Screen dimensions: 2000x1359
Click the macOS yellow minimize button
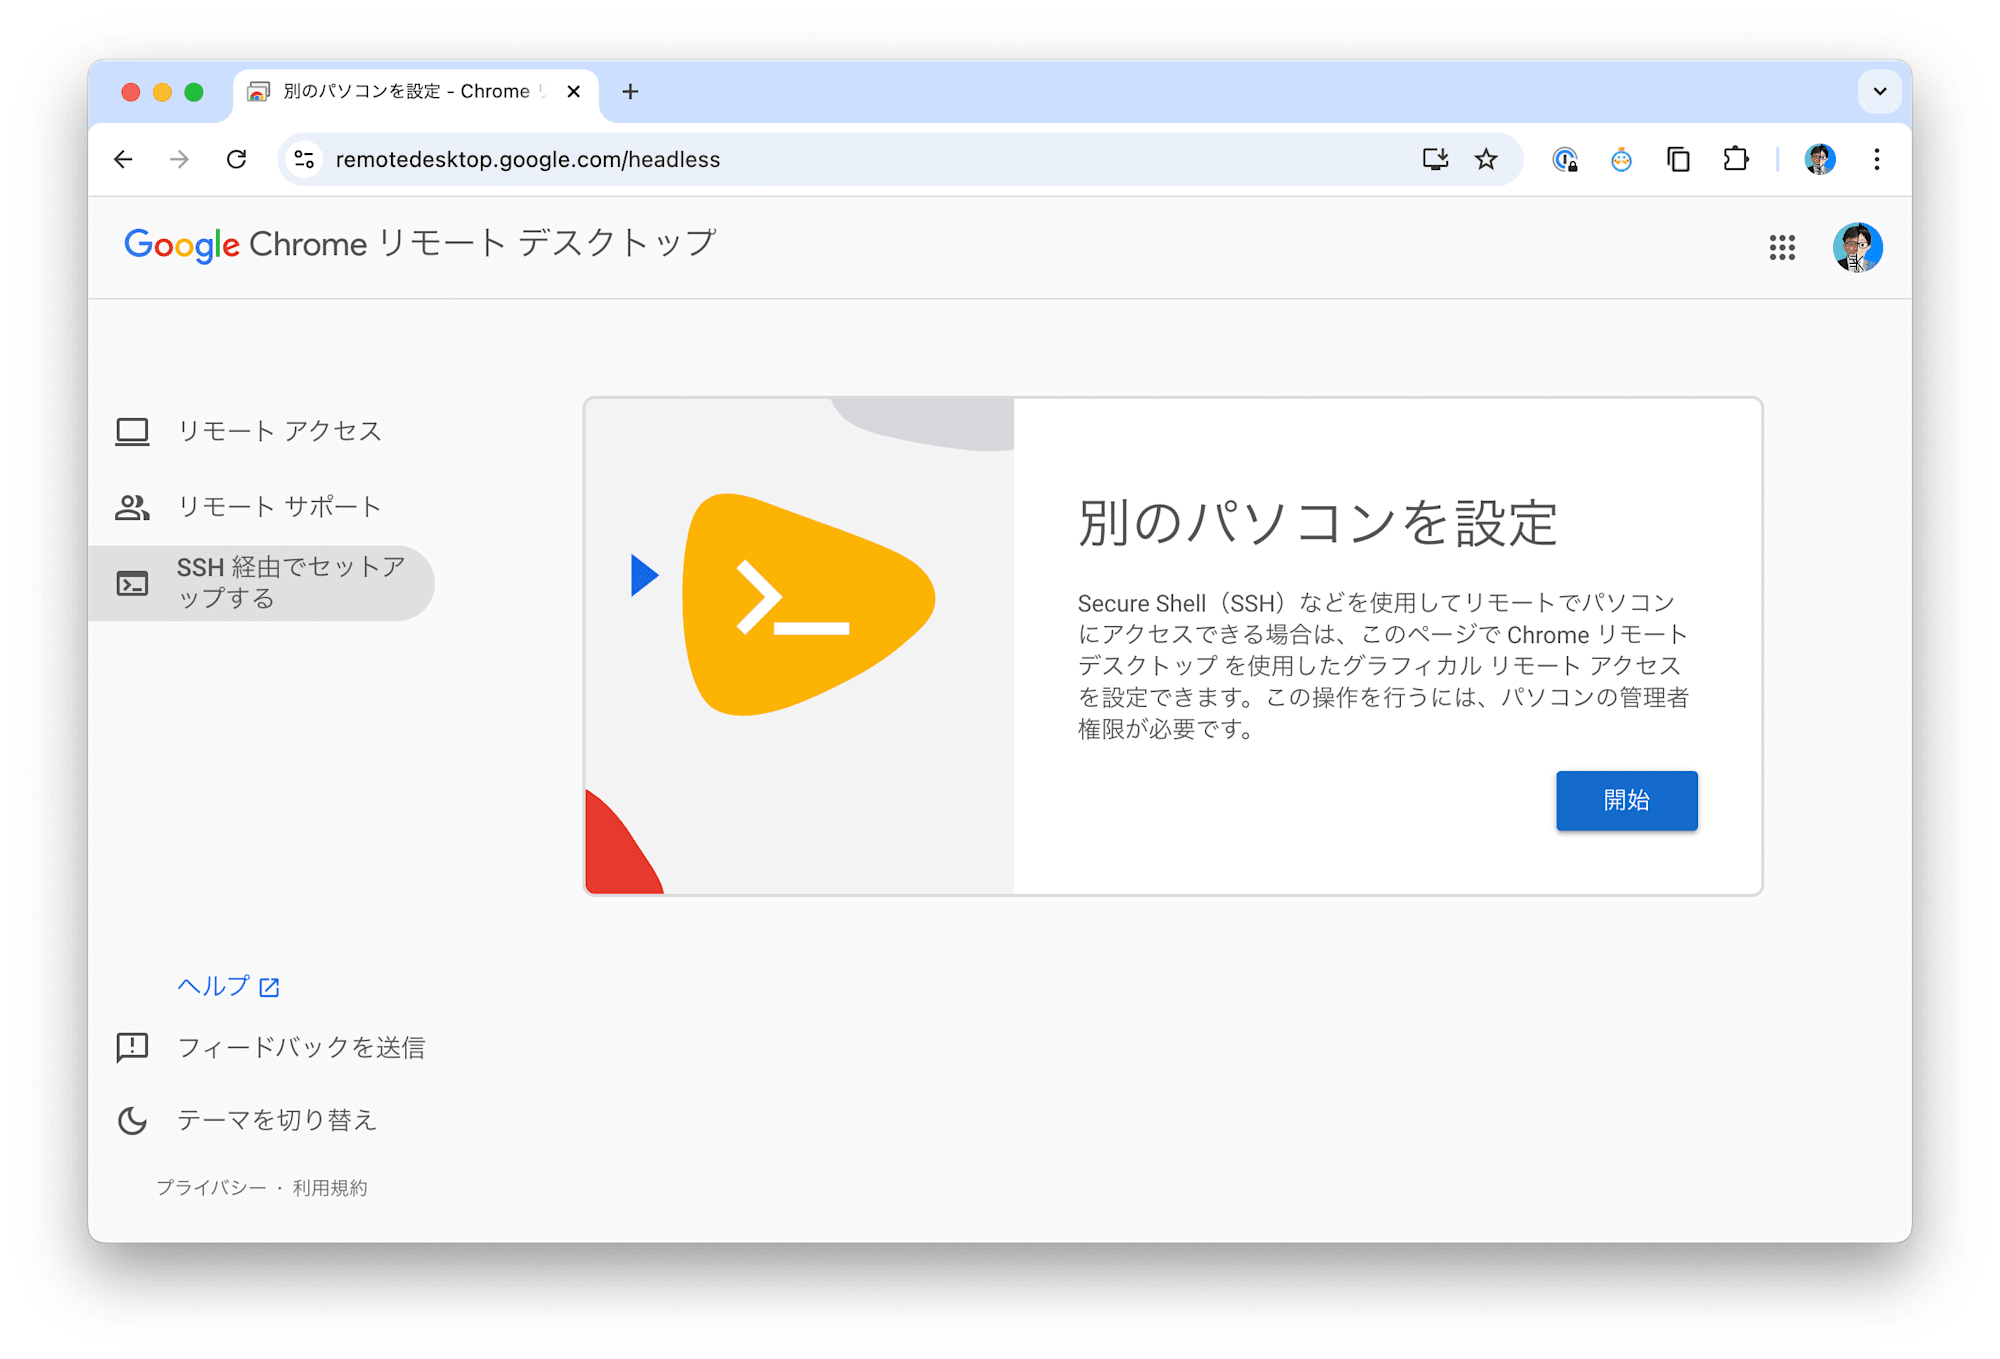pos(162,92)
